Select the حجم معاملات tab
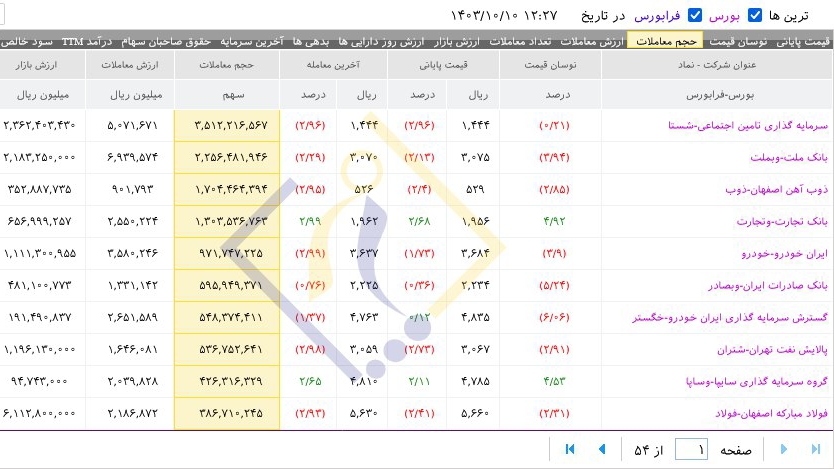Screen dimensions: 834x469 665,40
